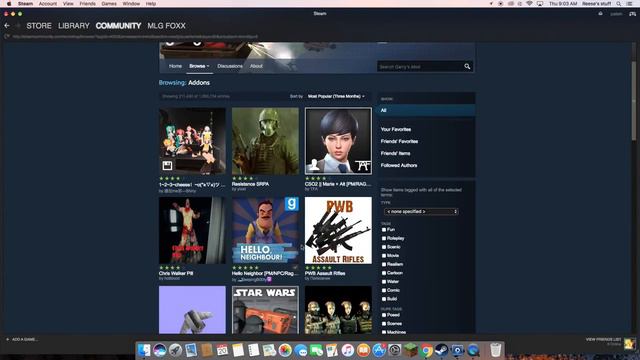Switch to the Workshop Home tab
This screenshot has height=360, width=640.
pyautogui.click(x=176, y=66)
